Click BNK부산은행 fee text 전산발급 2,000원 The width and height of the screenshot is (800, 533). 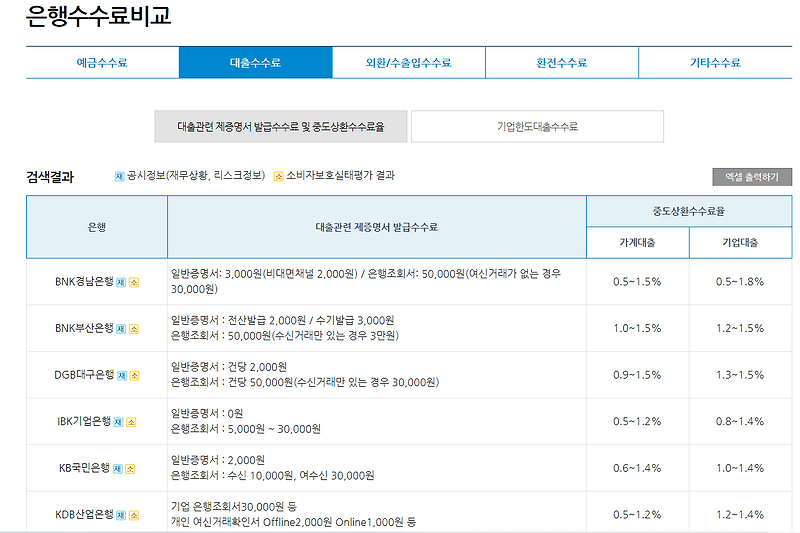[266, 320]
